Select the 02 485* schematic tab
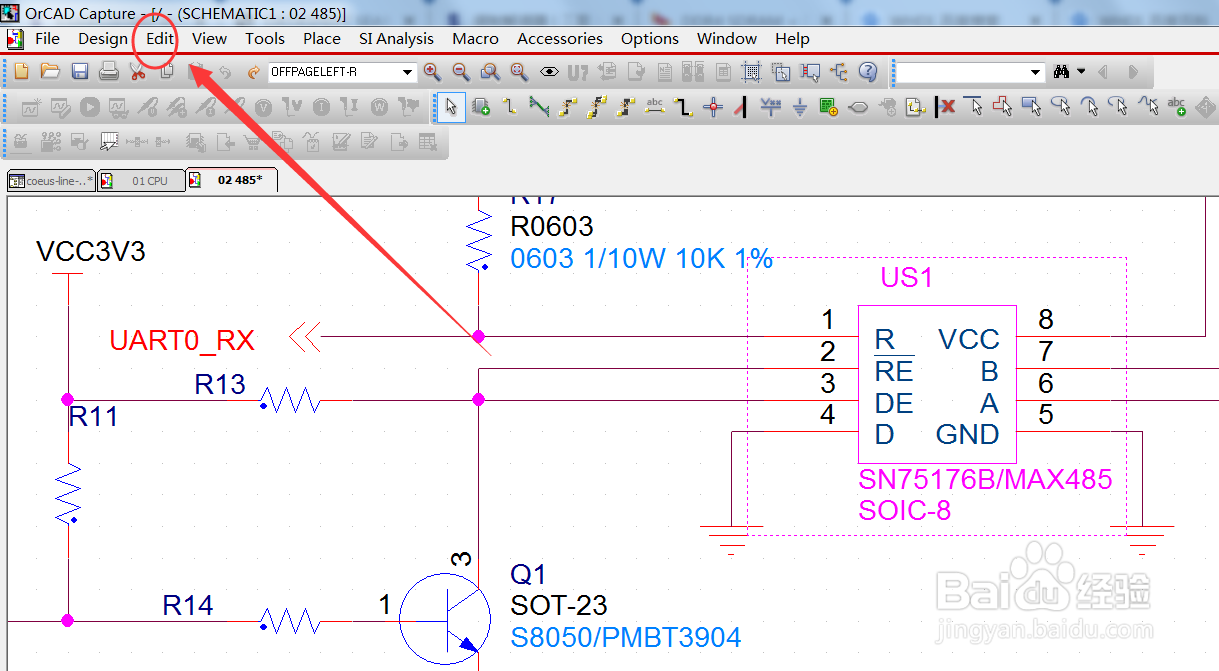This screenshot has width=1219, height=671. click(x=231, y=180)
